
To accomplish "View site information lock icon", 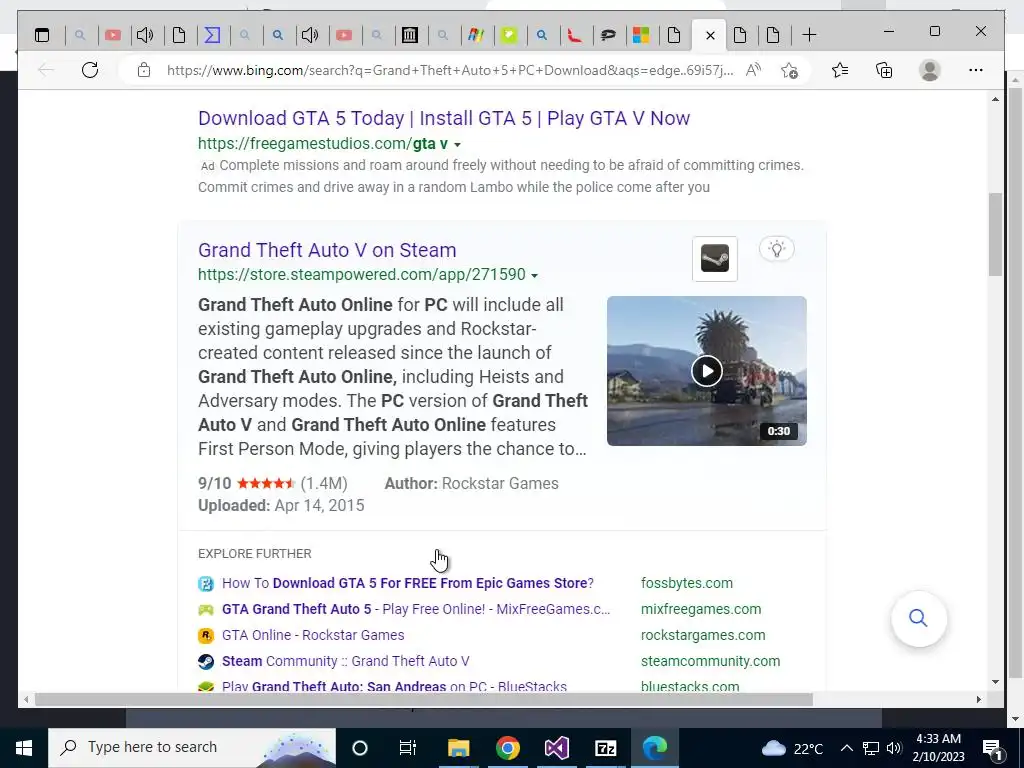I will coord(144,70).
